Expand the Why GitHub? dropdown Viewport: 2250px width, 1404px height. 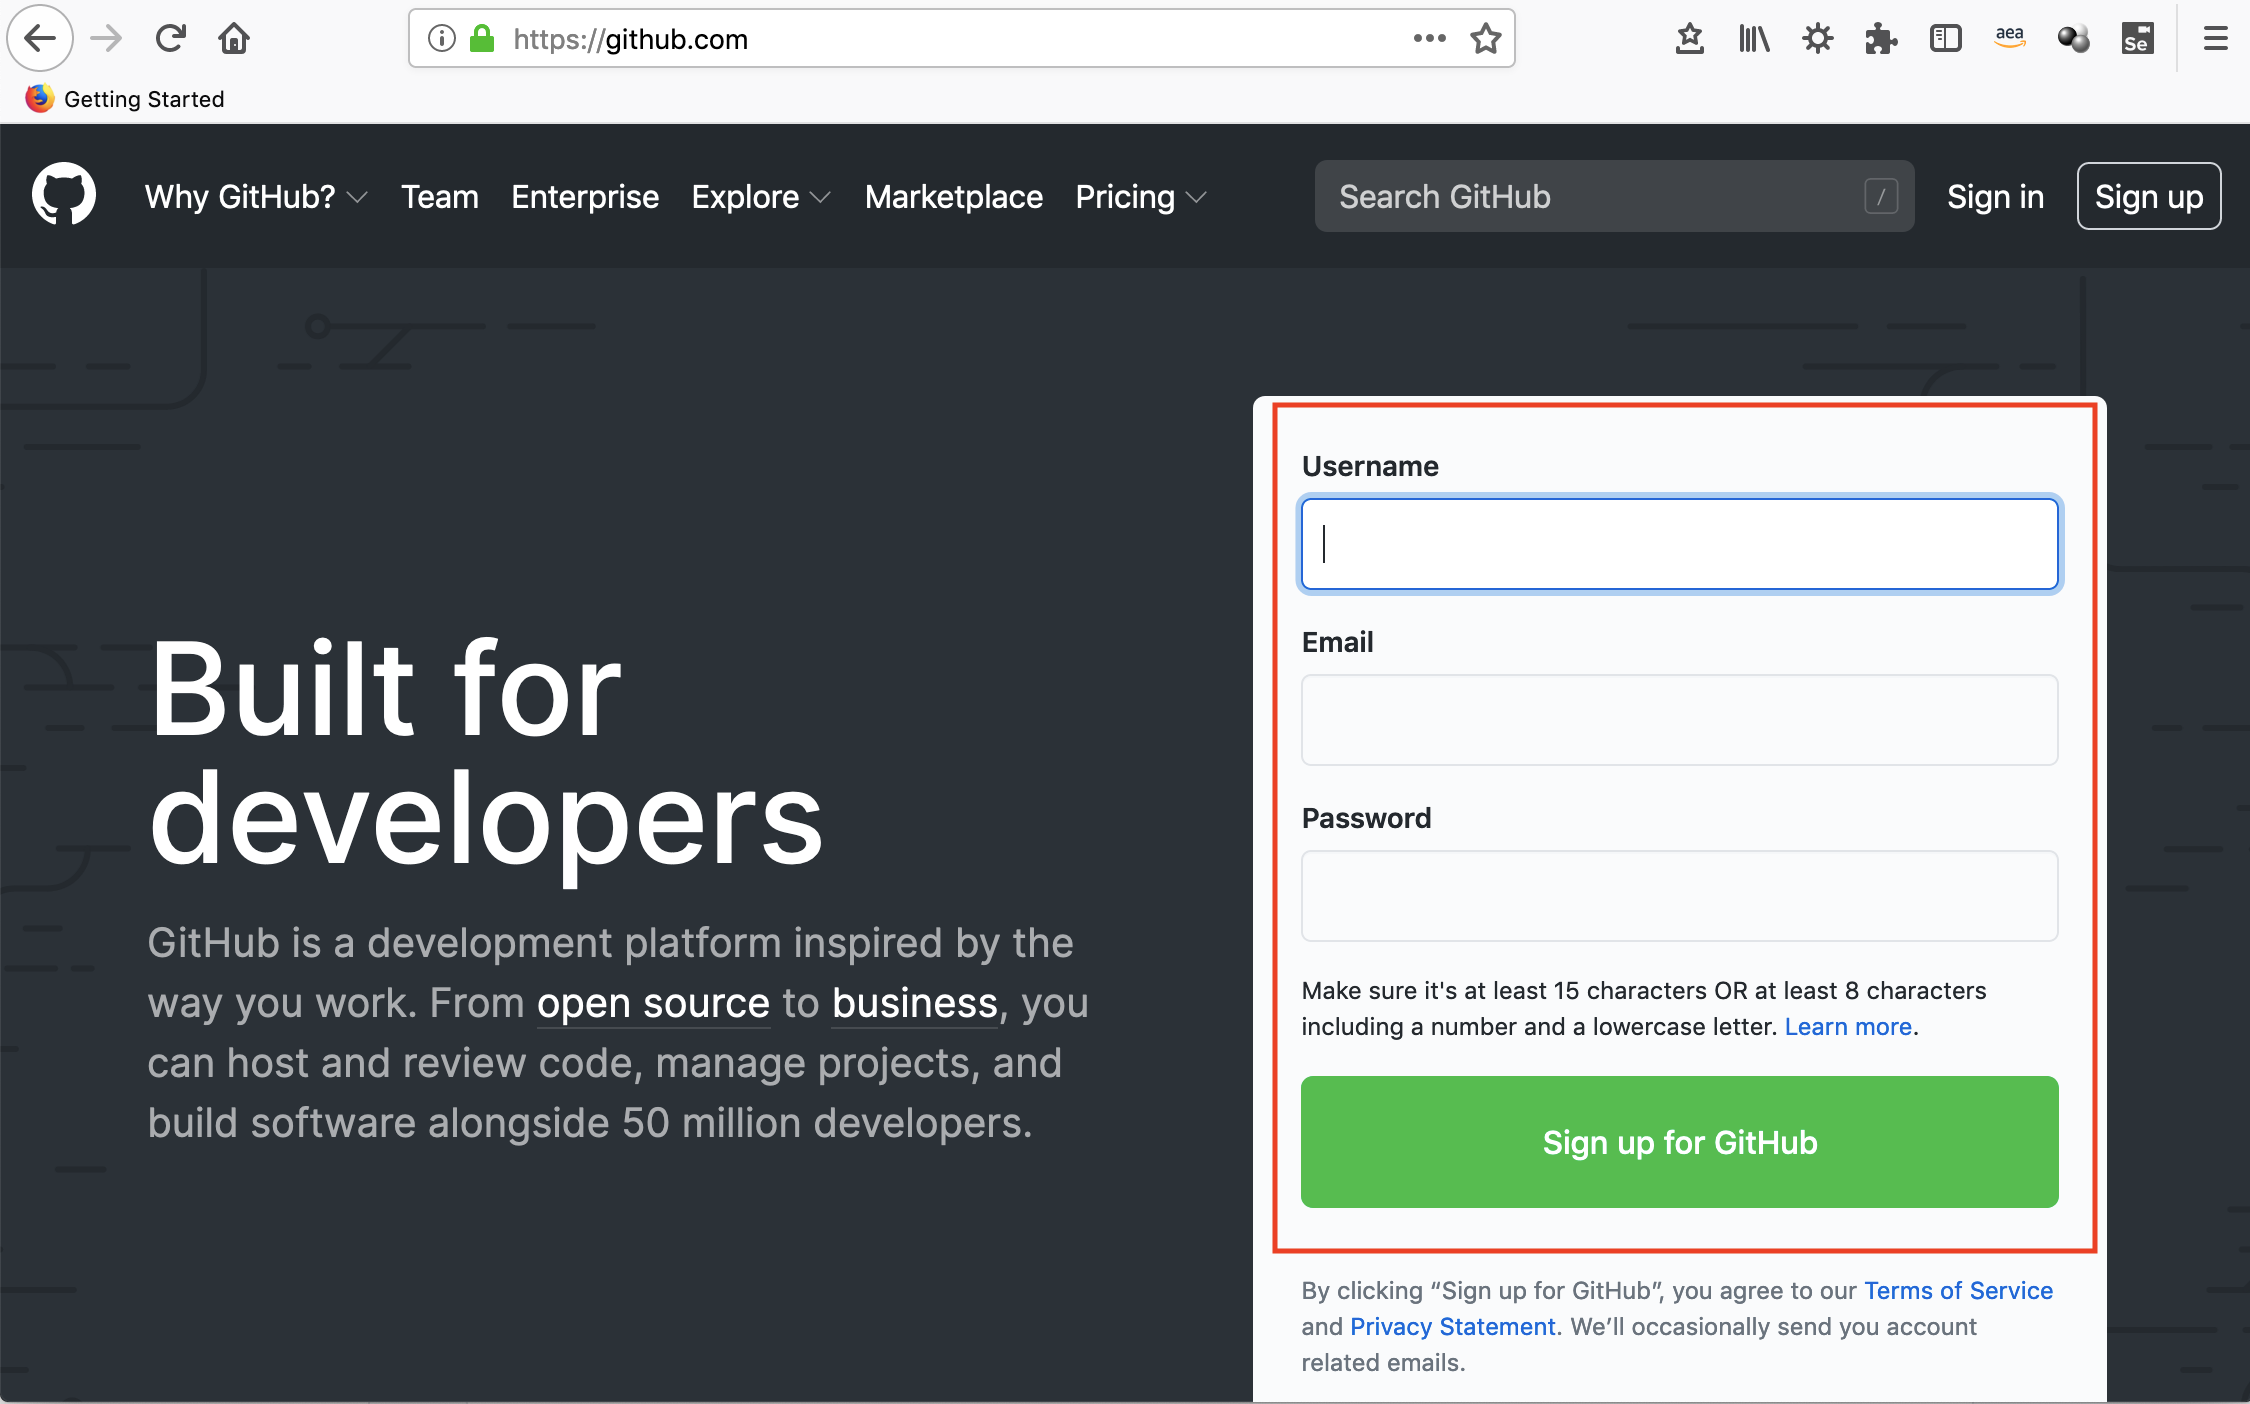click(256, 196)
